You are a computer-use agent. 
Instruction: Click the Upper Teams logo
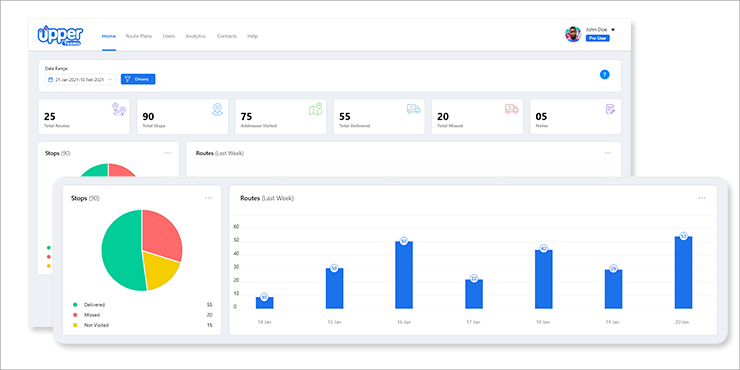(x=60, y=35)
